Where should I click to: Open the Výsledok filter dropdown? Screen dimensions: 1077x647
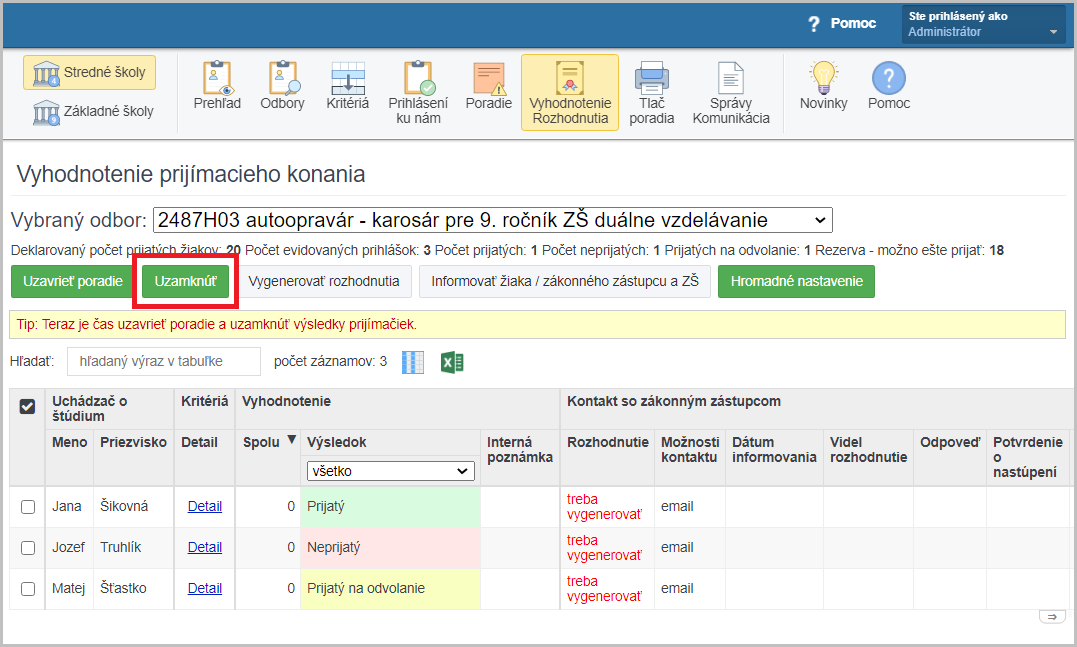click(391, 470)
